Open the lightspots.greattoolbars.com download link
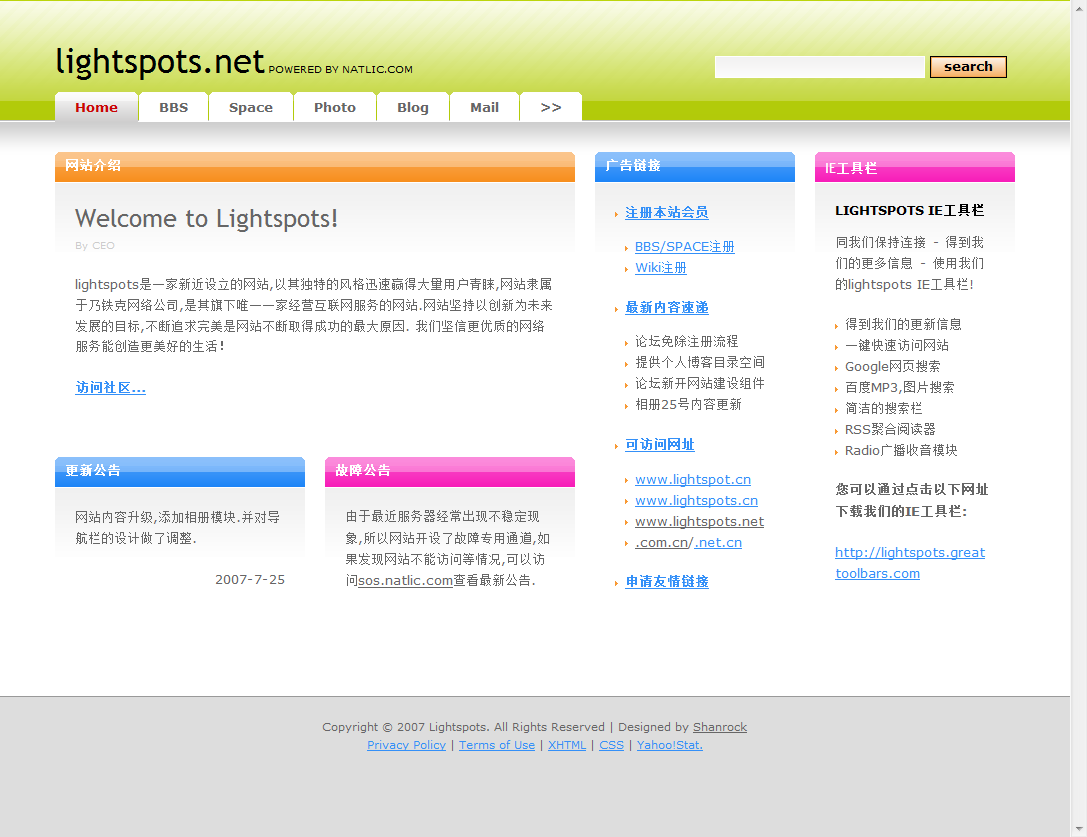The height and width of the screenshot is (837, 1087). (x=910, y=563)
